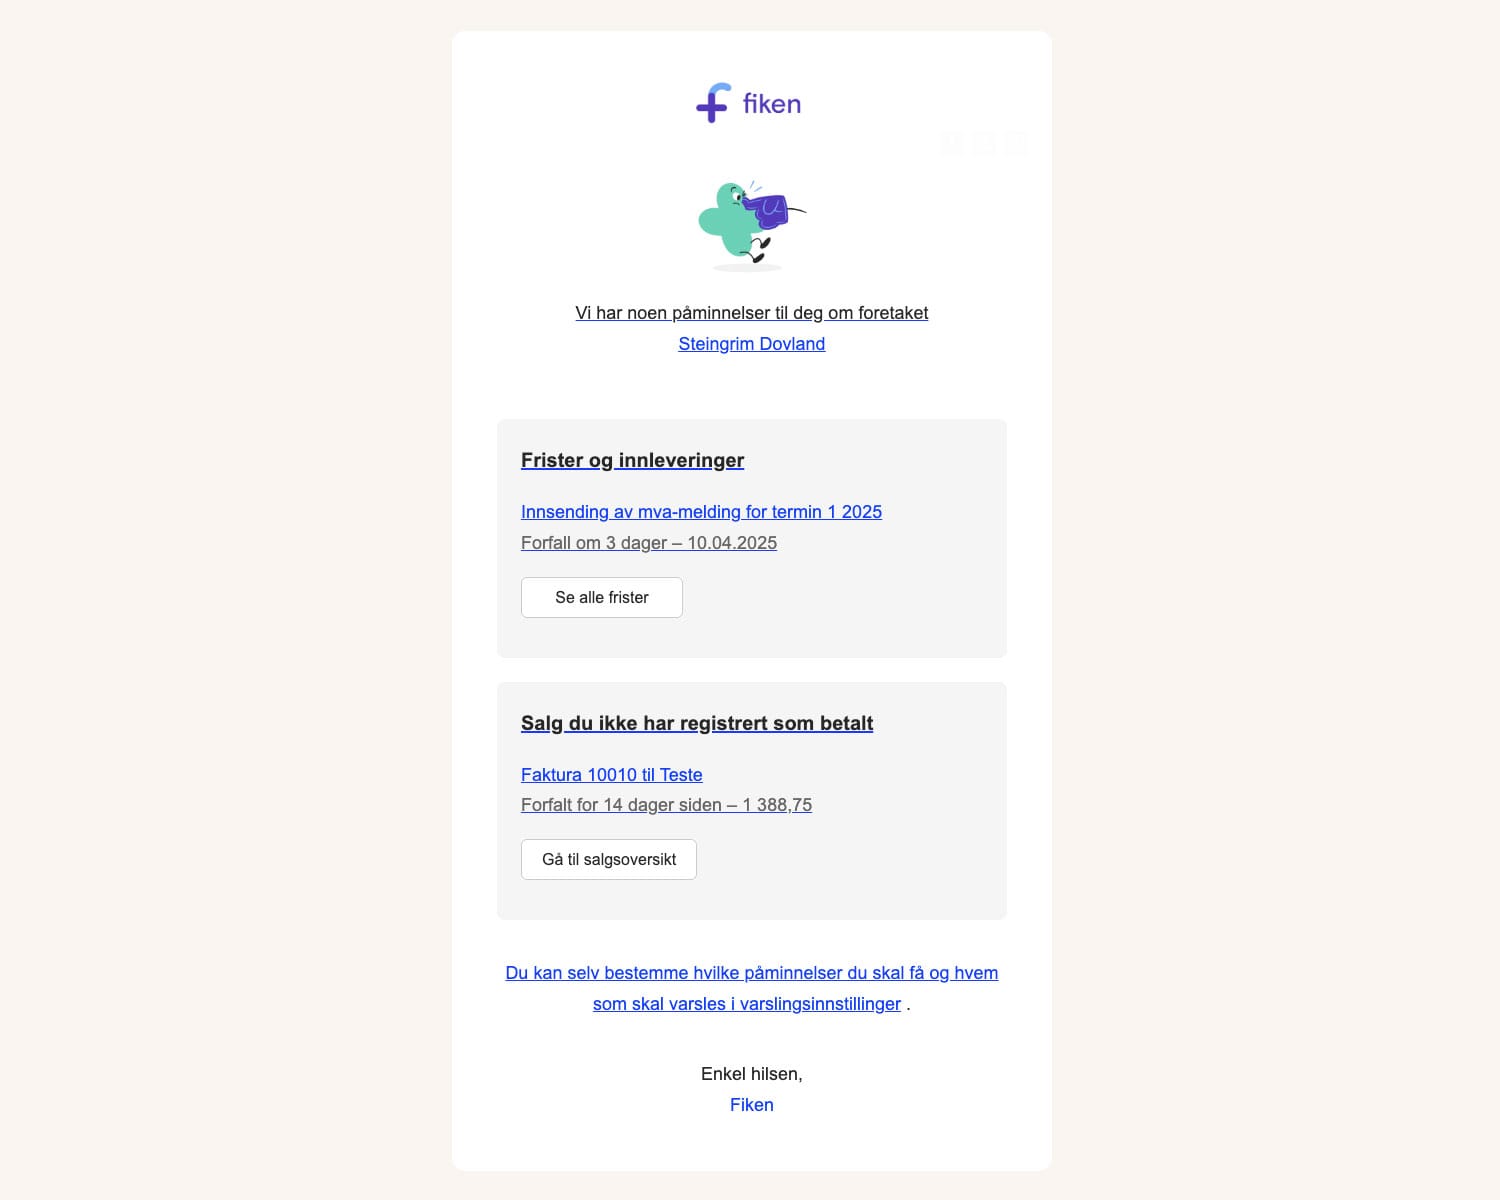The image size is (1500, 1200).
Task: Open 'Innsending av mva-melding for termin 1 2025'
Action: [x=701, y=512]
